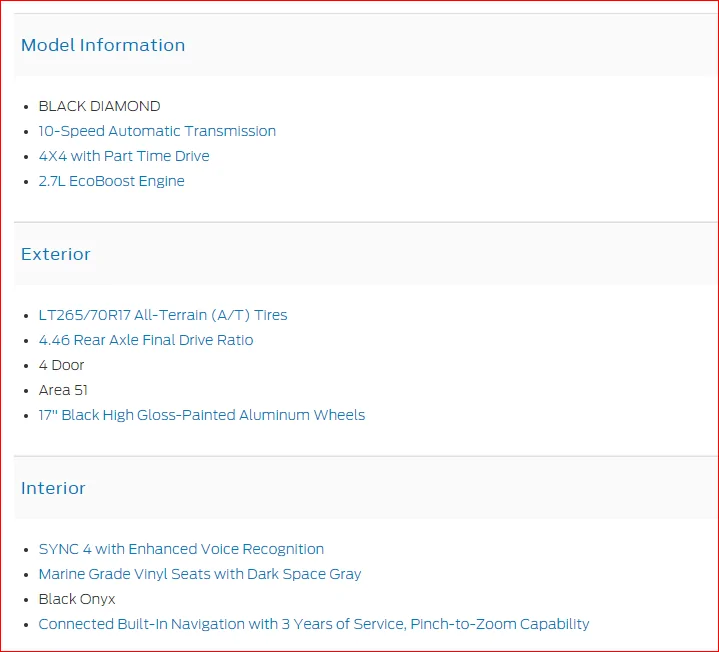
Task: Click the BLACK DIAMOND list item
Action: (x=100, y=106)
